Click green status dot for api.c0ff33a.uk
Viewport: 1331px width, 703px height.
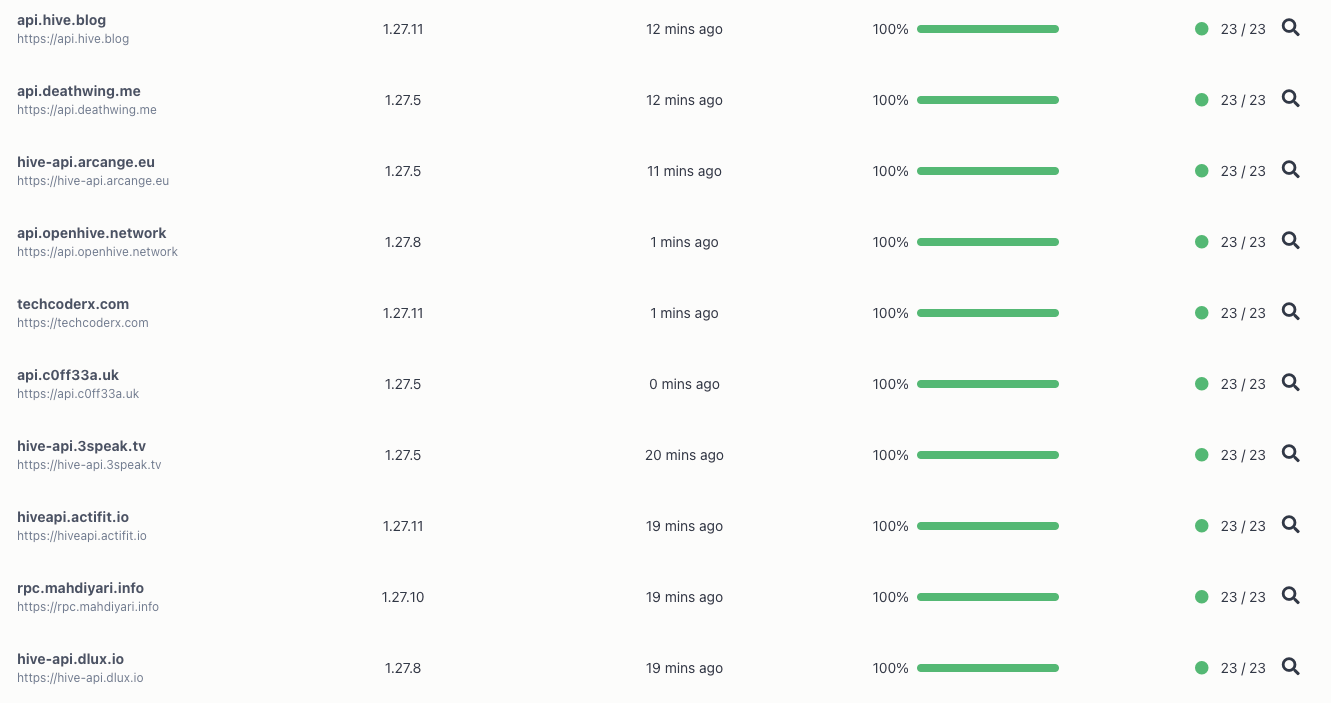tap(1202, 384)
